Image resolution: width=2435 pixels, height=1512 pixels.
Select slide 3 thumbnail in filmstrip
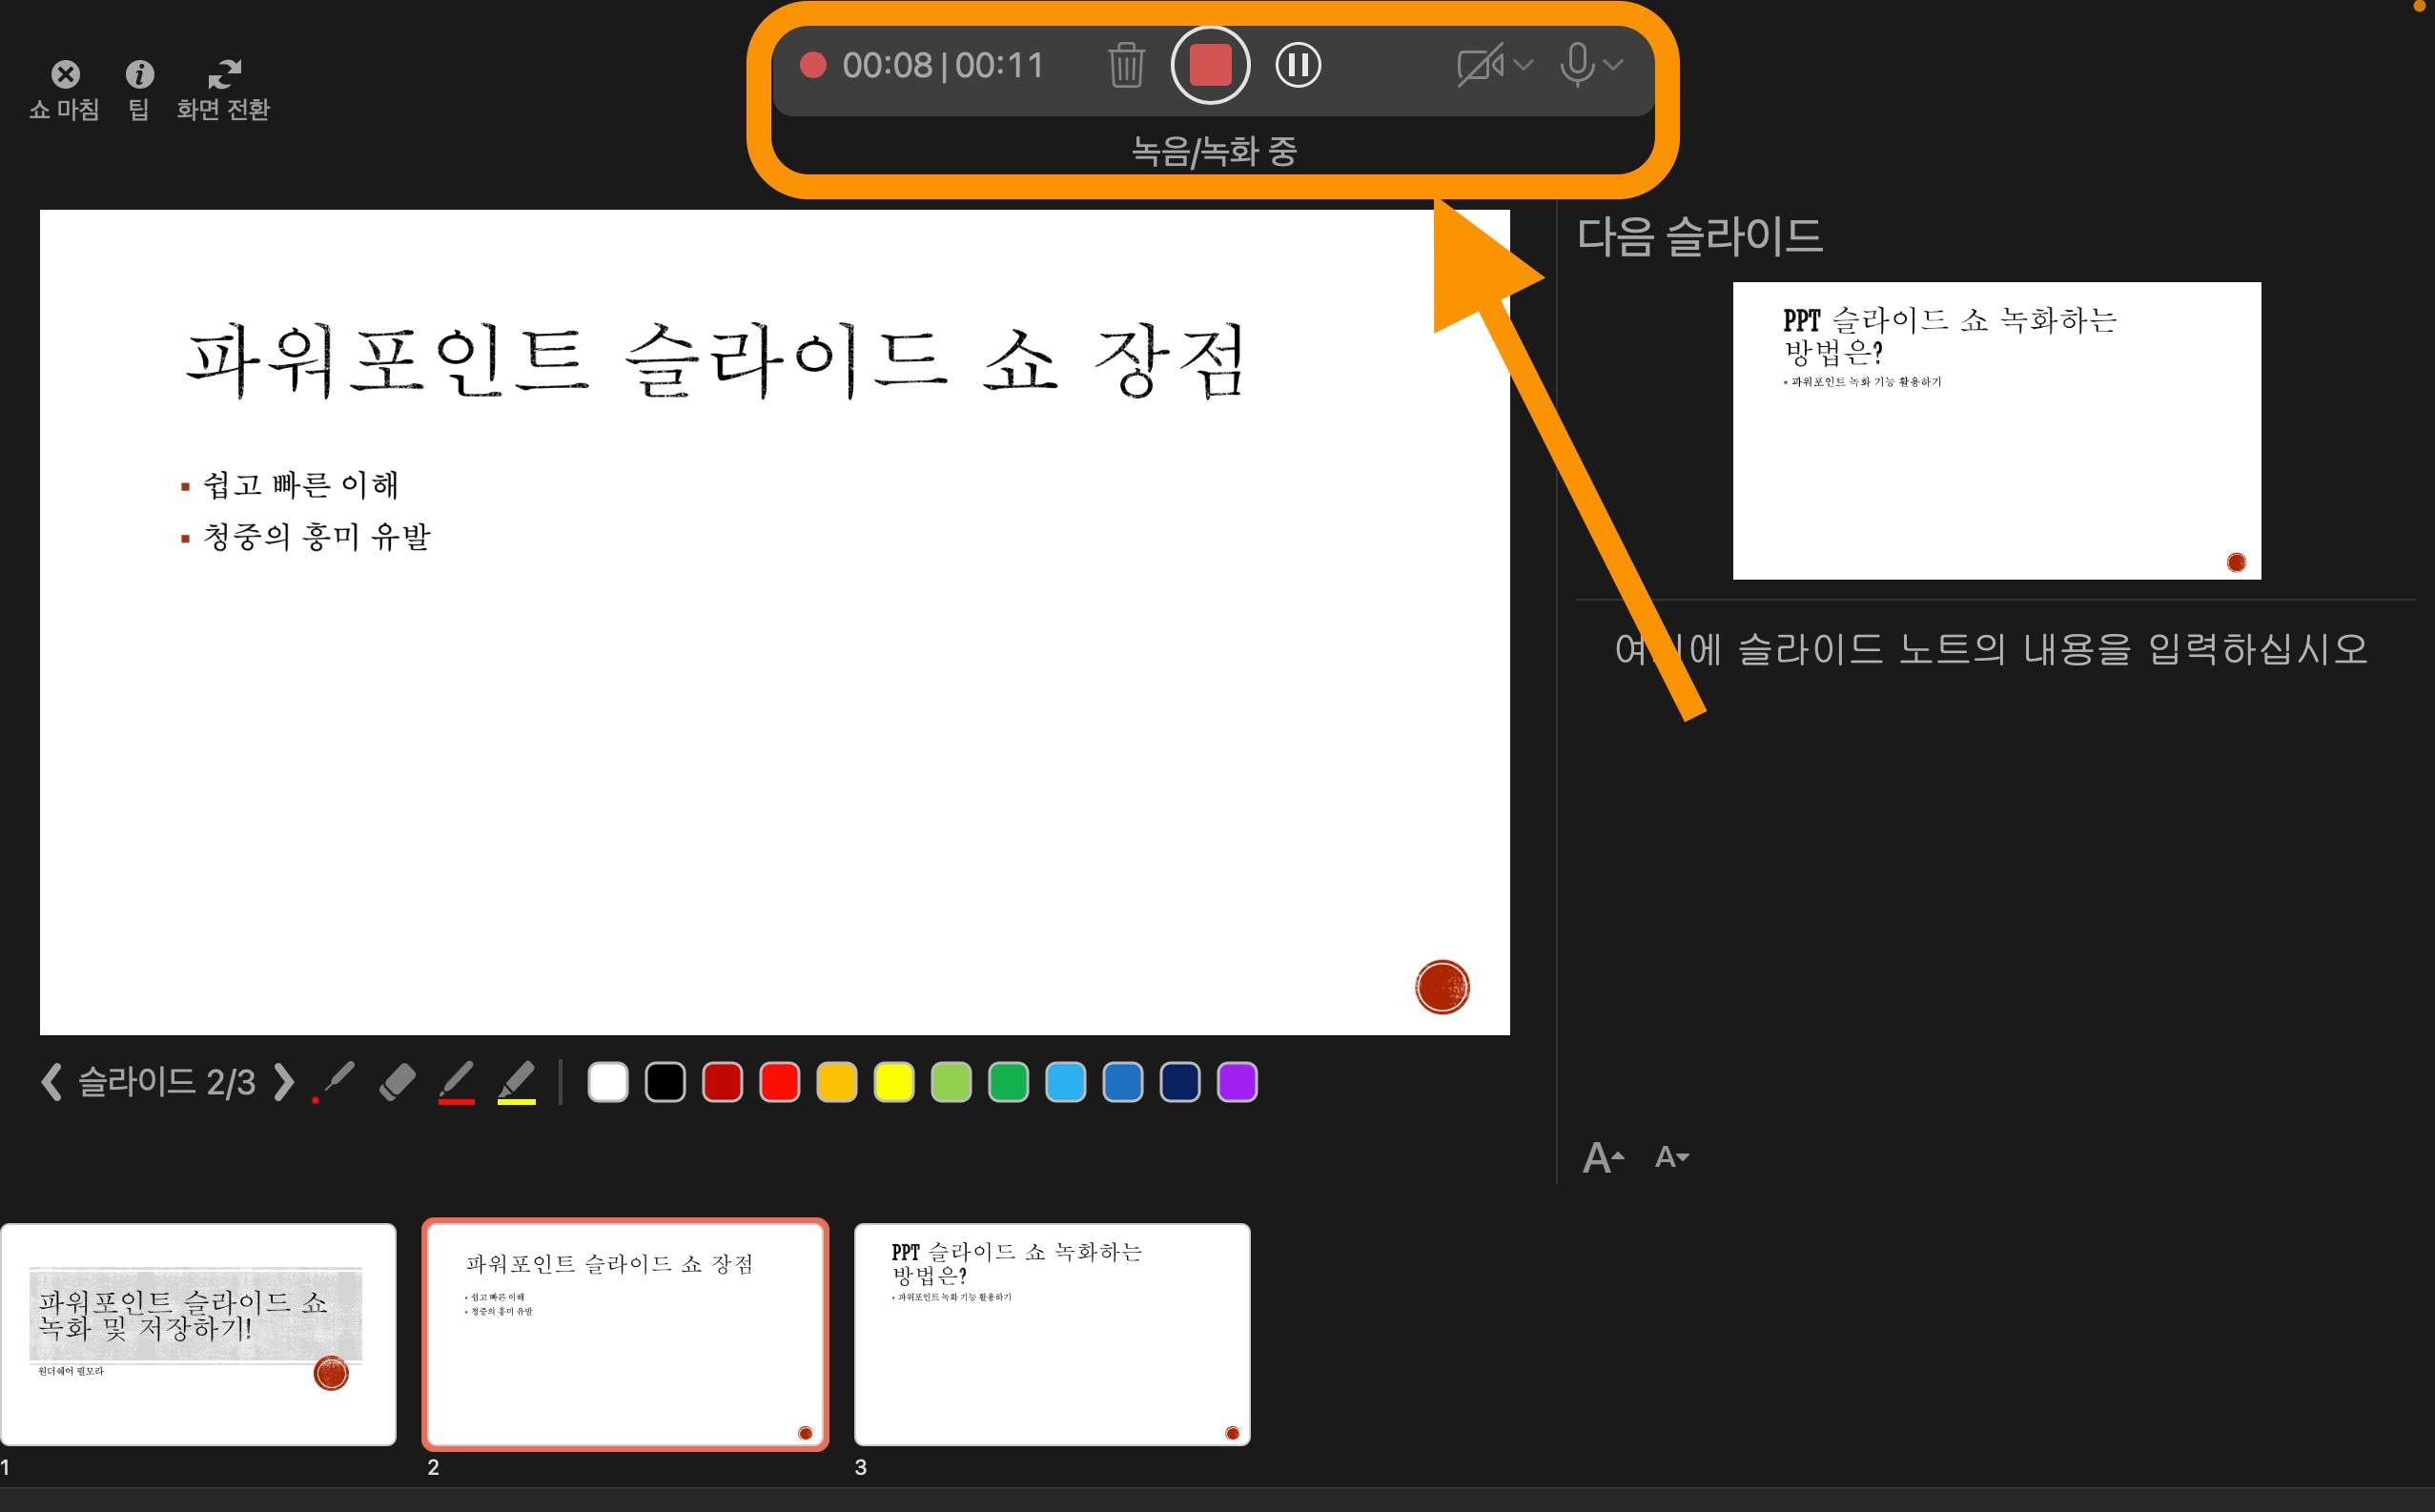pyautogui.click(x=1052, y=1334)
